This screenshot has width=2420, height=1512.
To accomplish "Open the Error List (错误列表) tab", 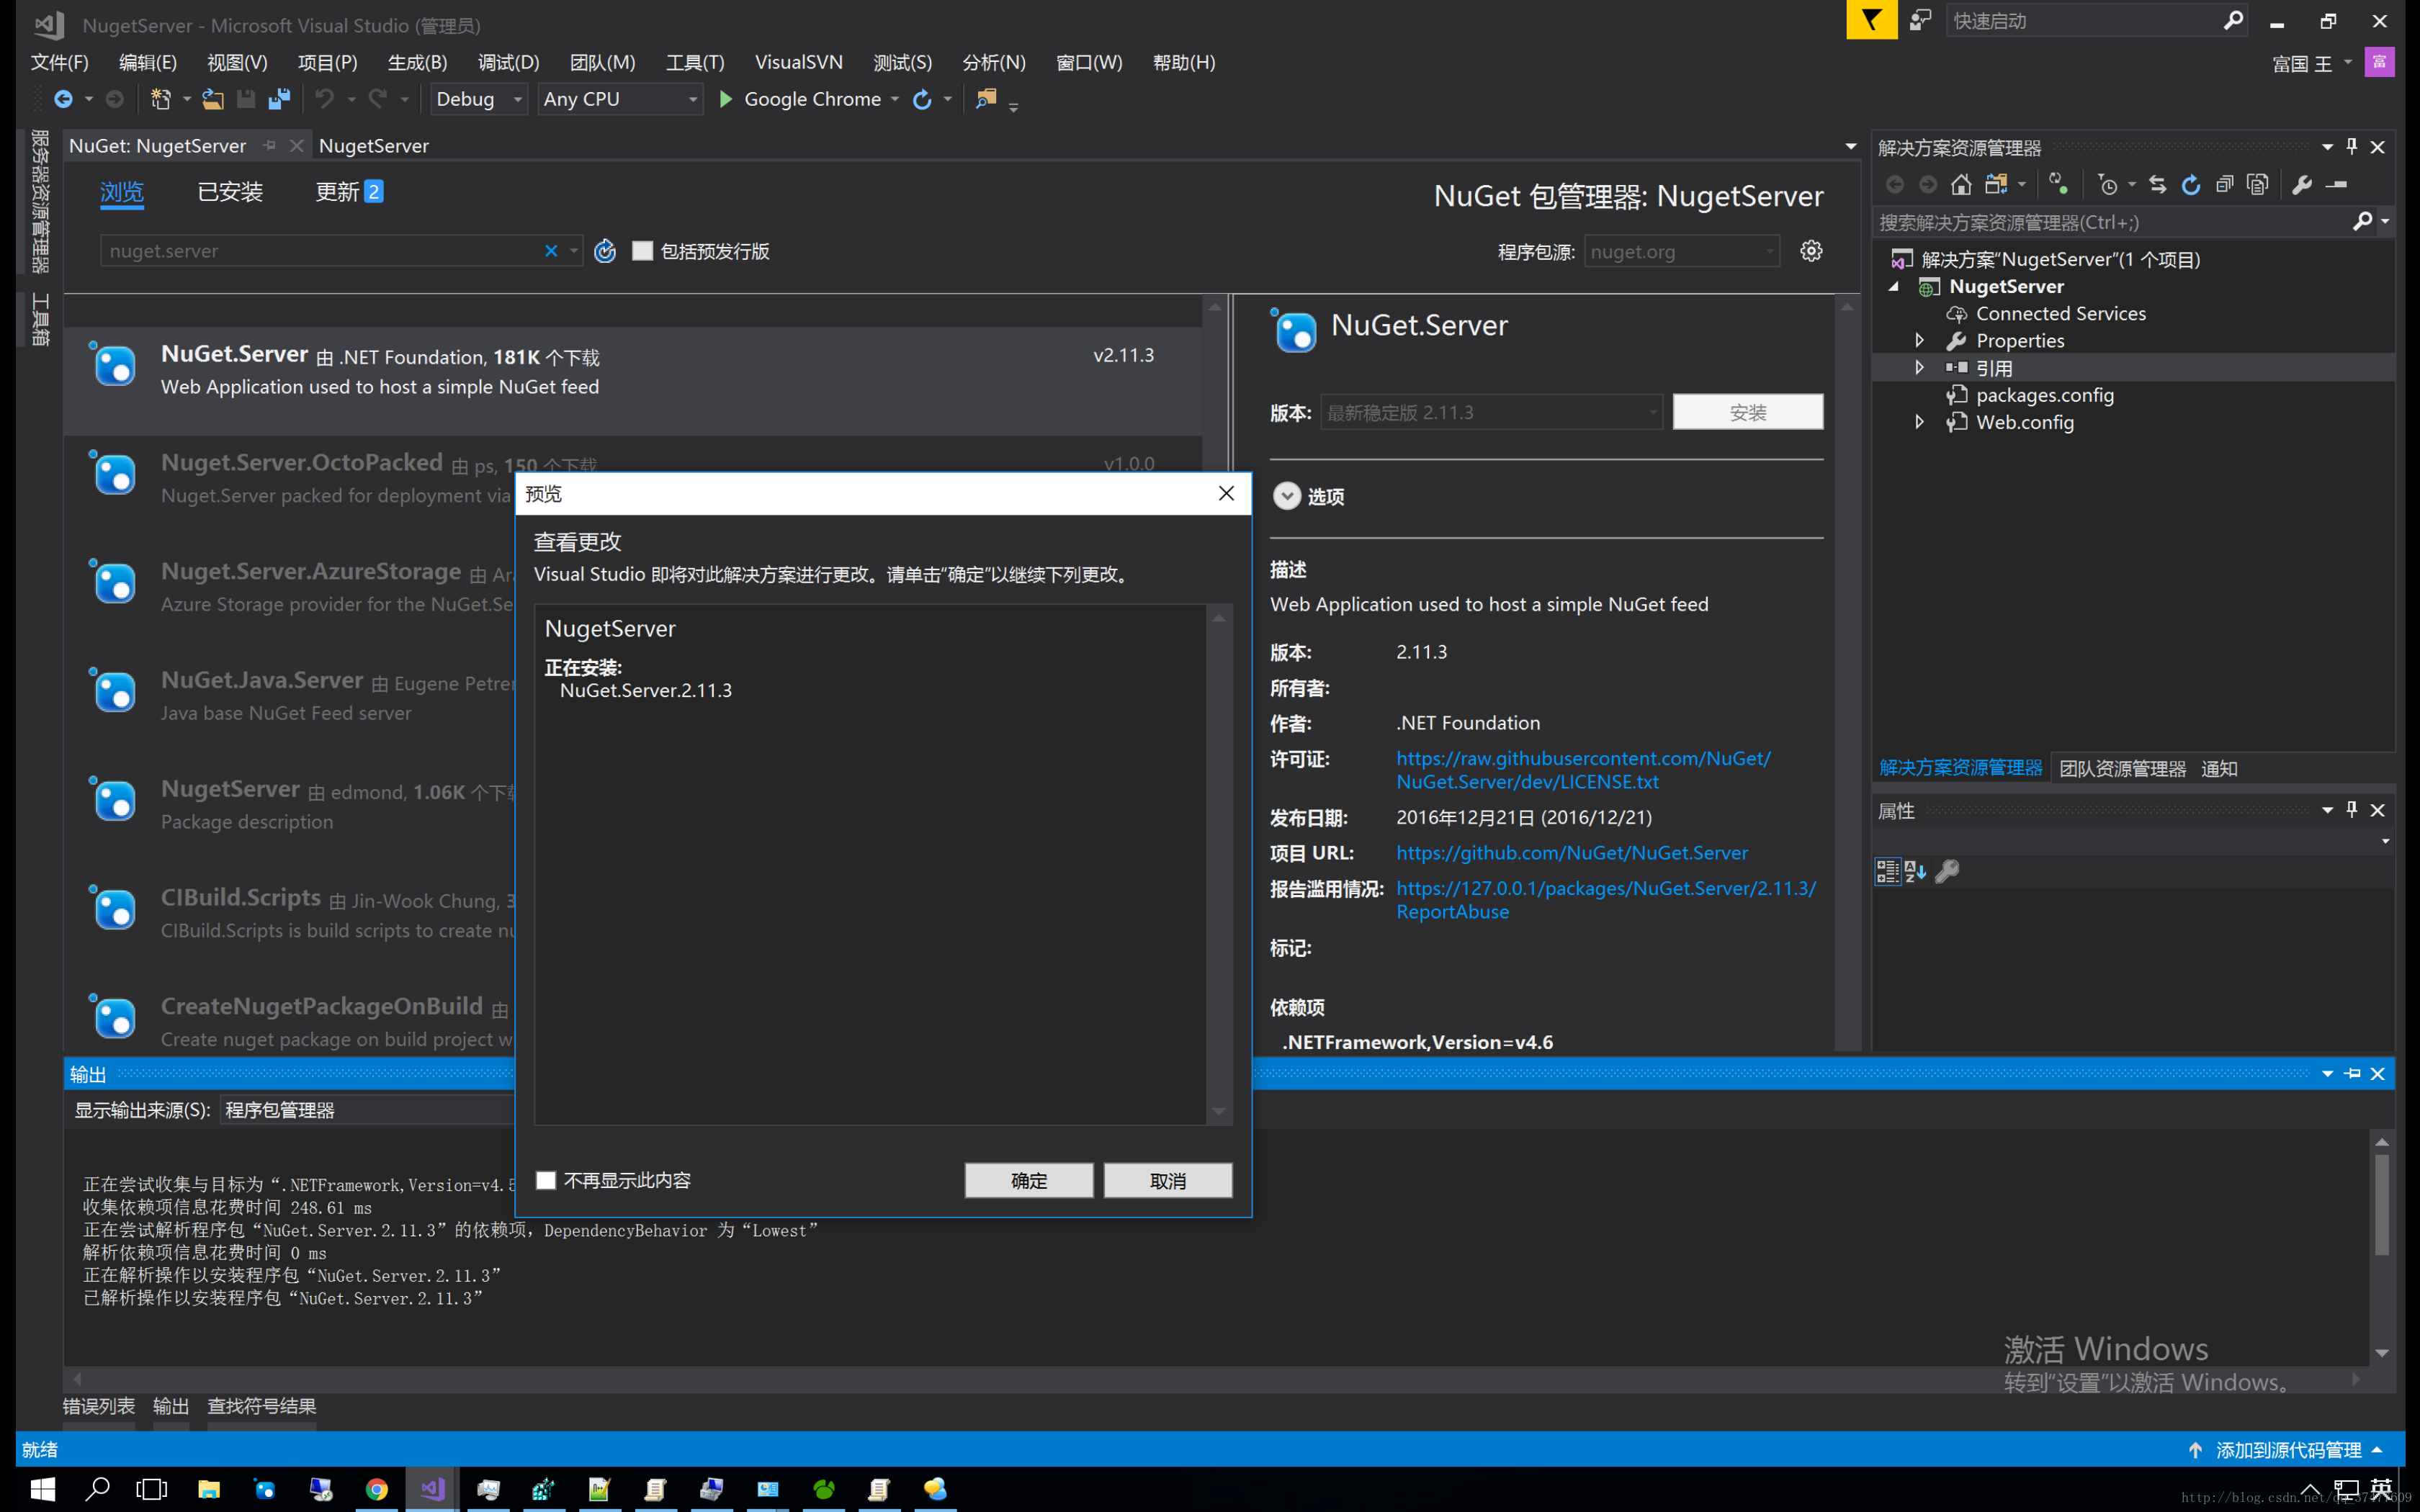I will [x=99, y=1406].
